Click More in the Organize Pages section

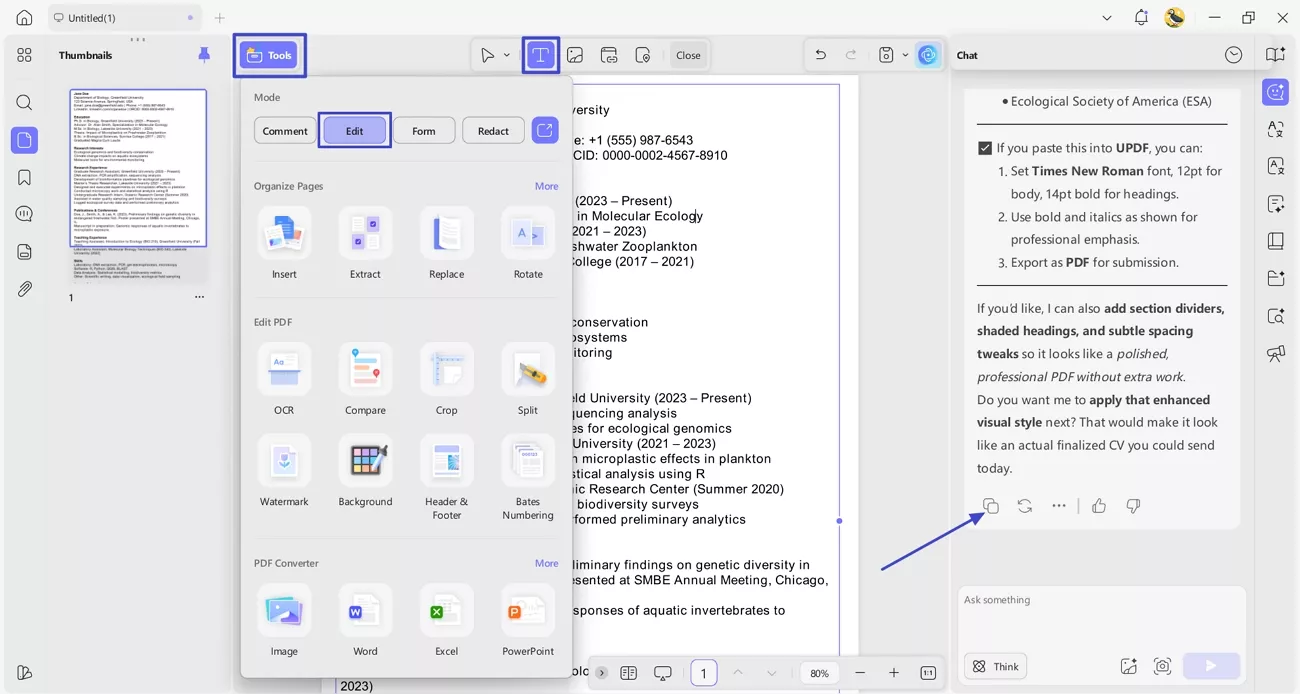tap(546, 186)
